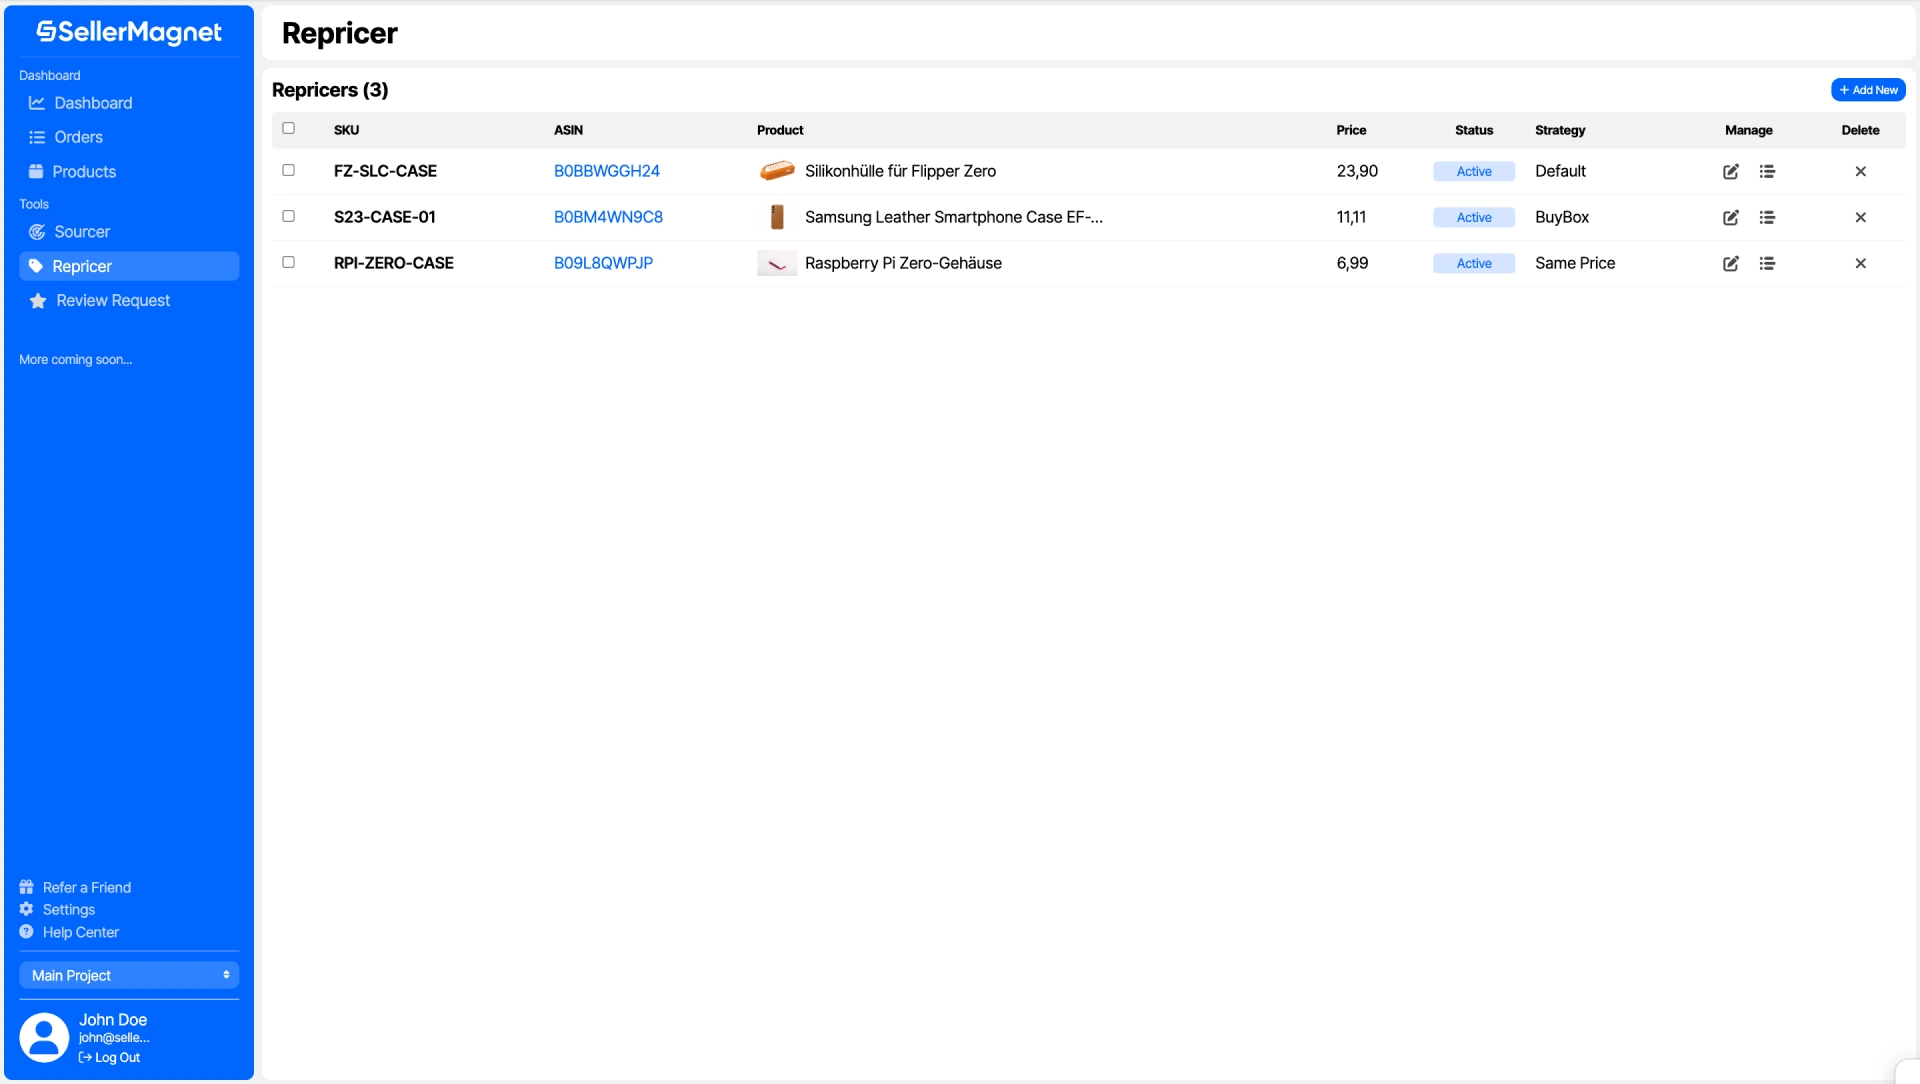Click the Settings gear in sidebar
This screenshot has width=1920, height=1084.
point(27,909)
